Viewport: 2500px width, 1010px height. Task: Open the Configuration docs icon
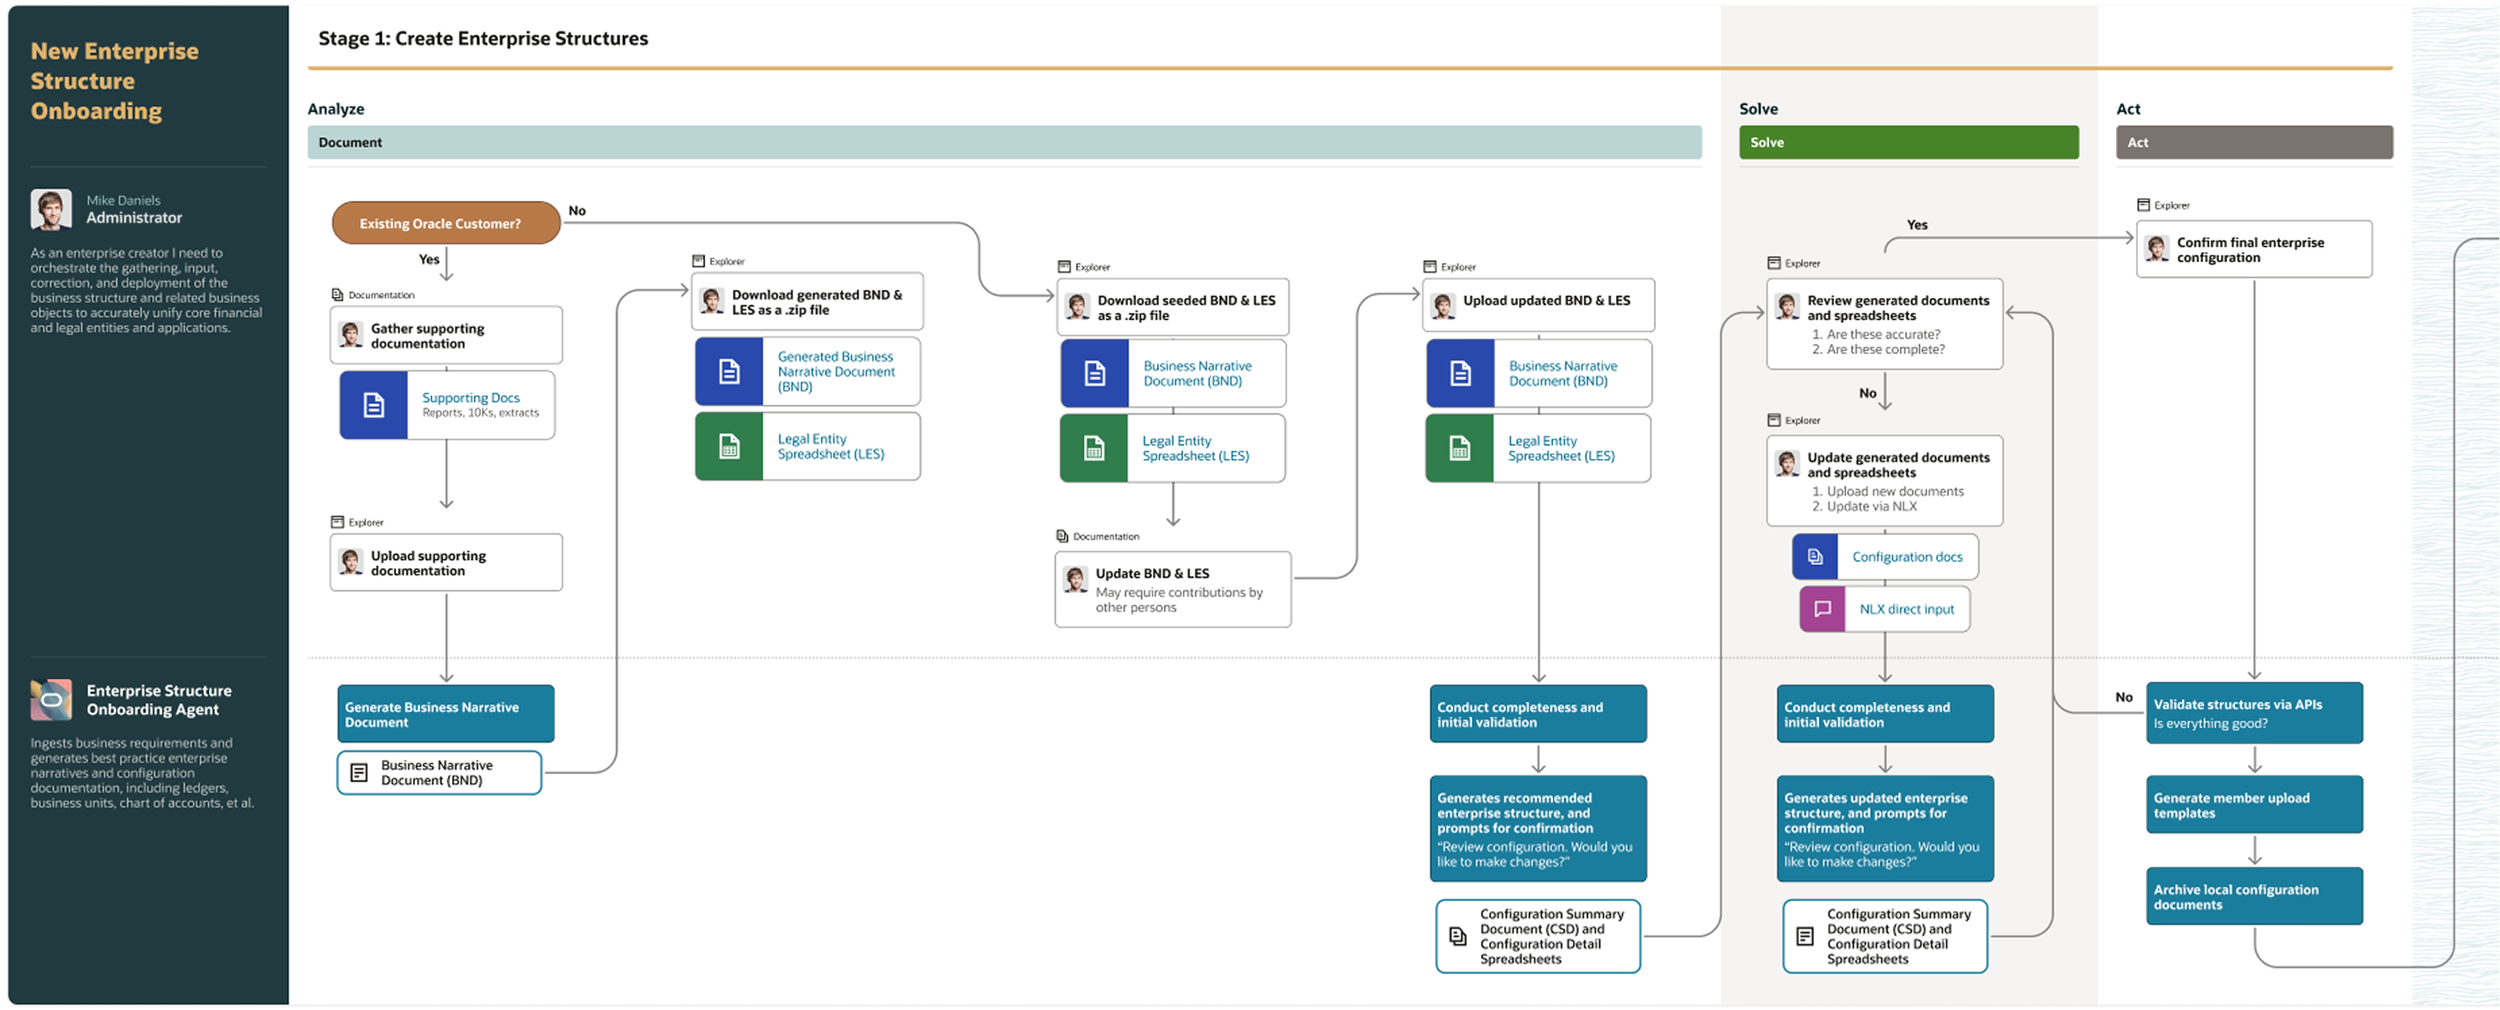(x=1814, y=556)
